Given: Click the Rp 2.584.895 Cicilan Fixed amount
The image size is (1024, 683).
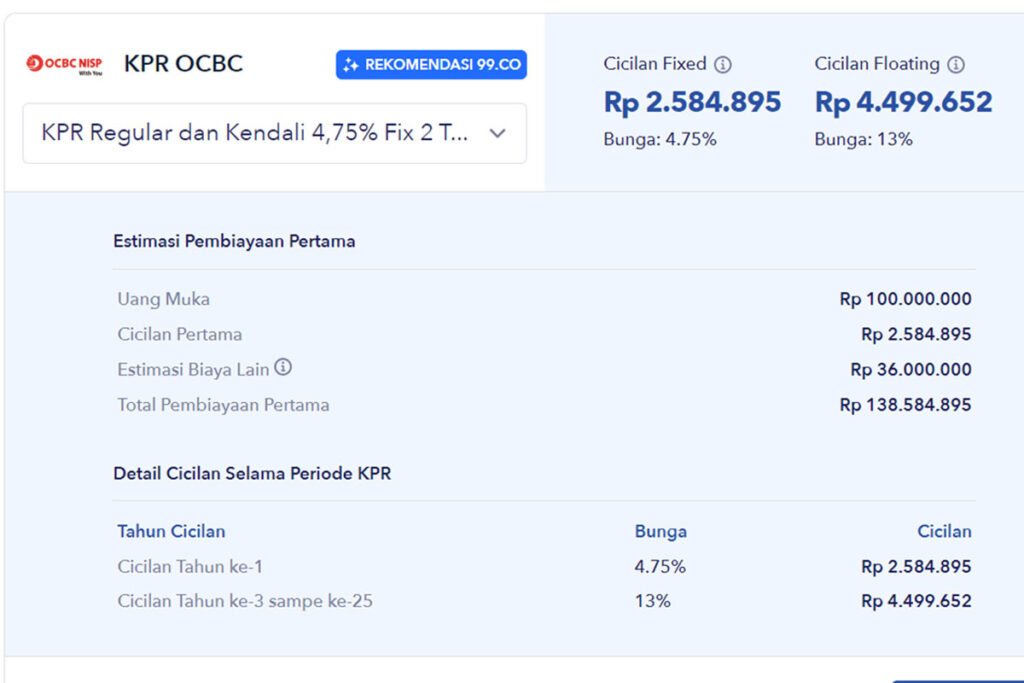Looking at the screenshot, I should click(x=691, y=101).
